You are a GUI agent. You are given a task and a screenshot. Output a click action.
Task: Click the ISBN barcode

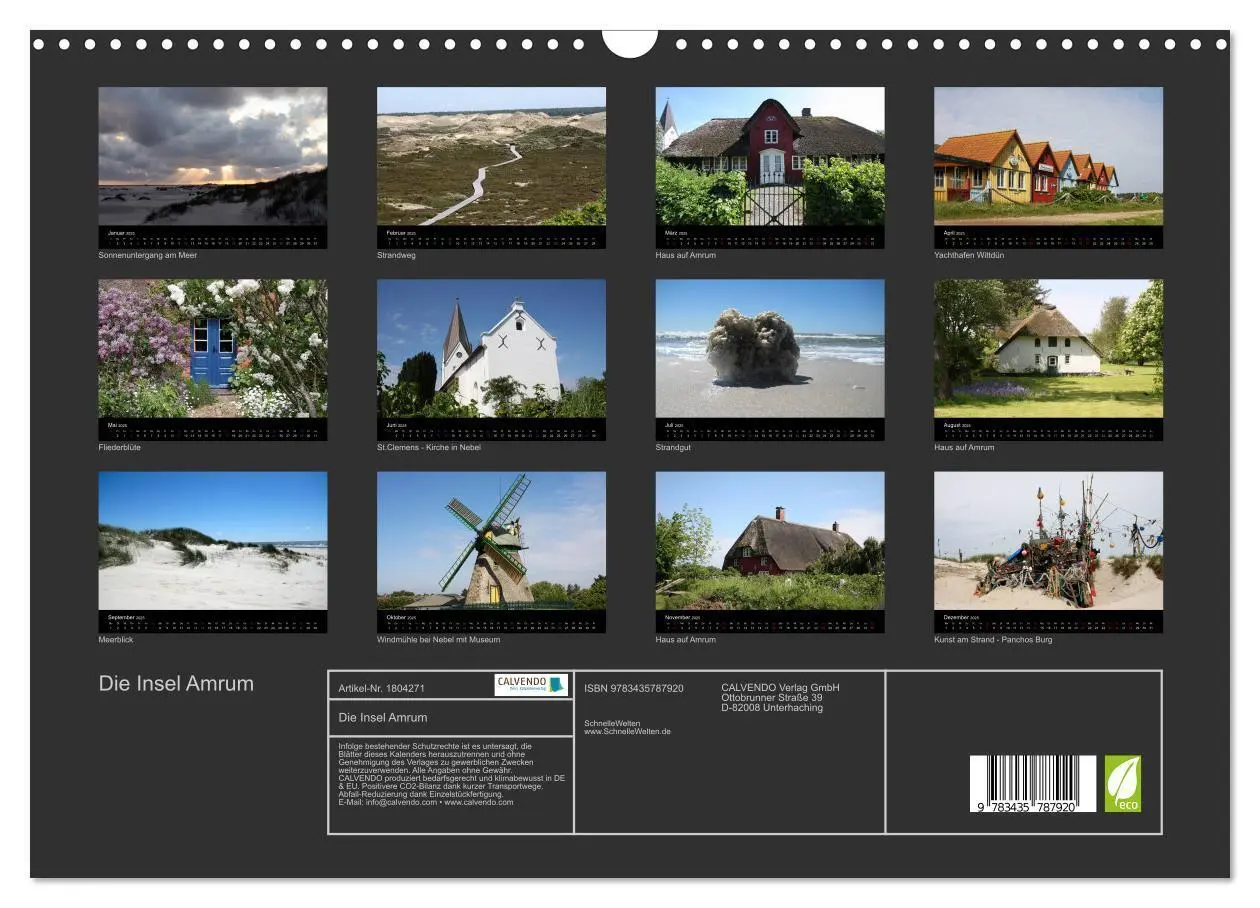point(1031,783)
